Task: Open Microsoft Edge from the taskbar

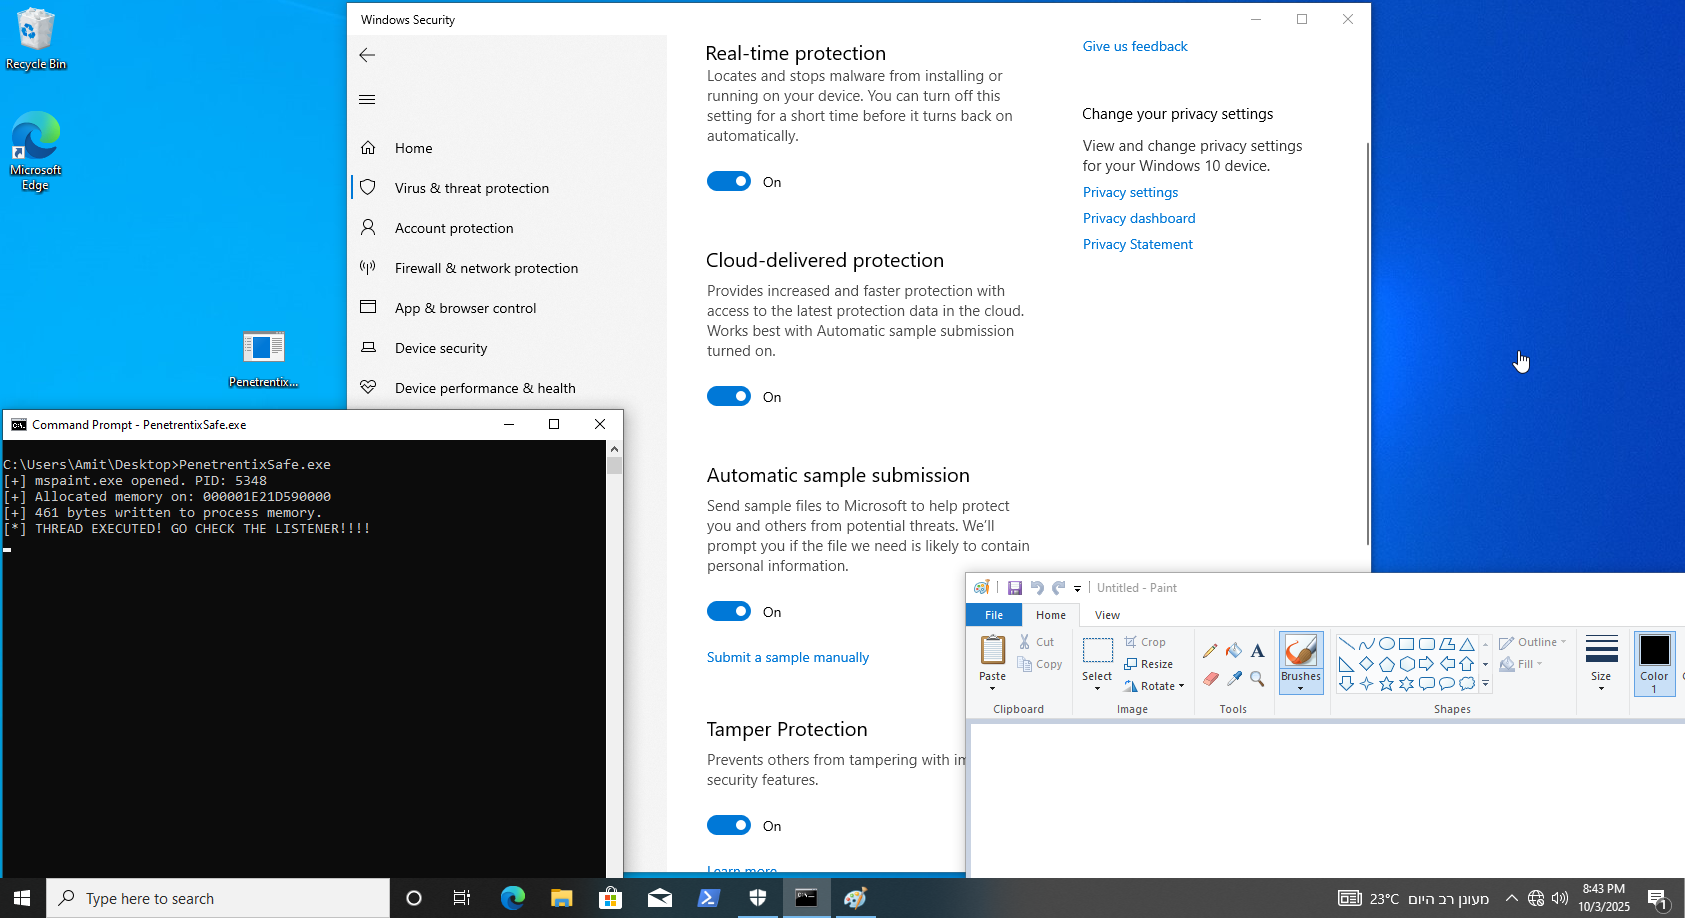Action: pyautogui.click(x=513, y=897)
